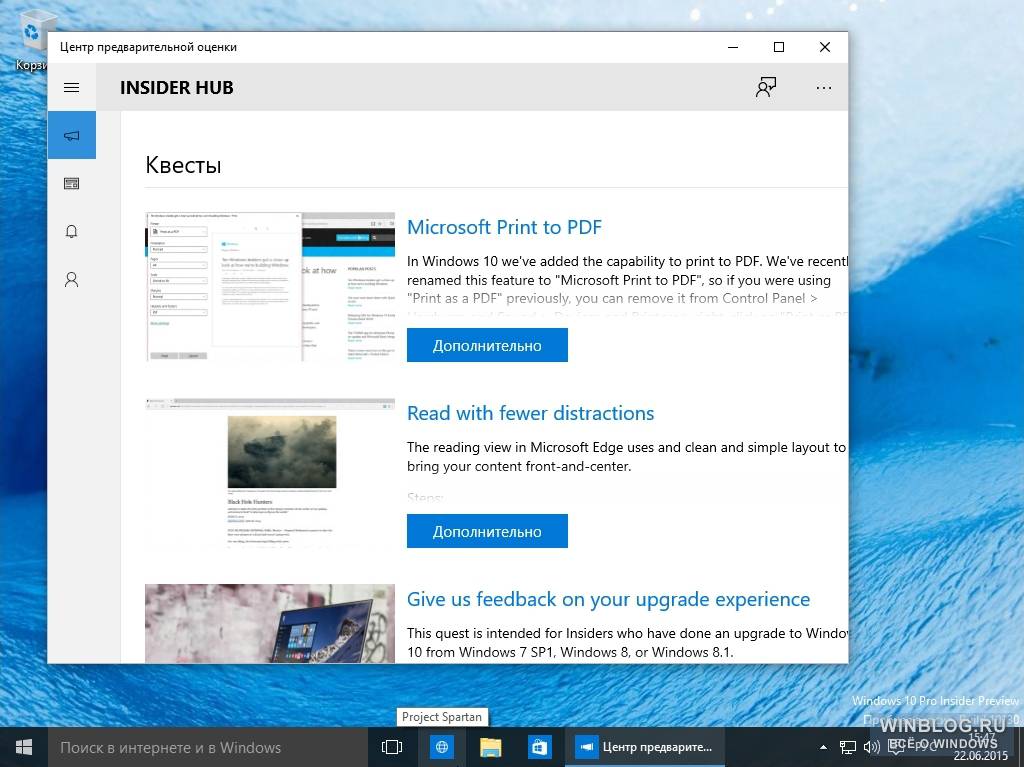Open "Give us feedback on your upgrade experience"

tap(608, 599)
